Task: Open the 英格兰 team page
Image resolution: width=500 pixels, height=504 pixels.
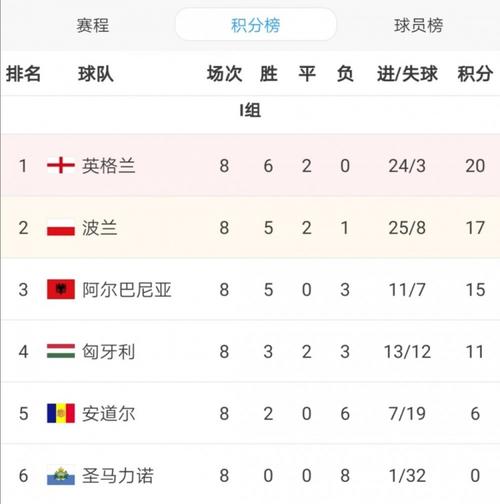Action: [x=108, y=166]
